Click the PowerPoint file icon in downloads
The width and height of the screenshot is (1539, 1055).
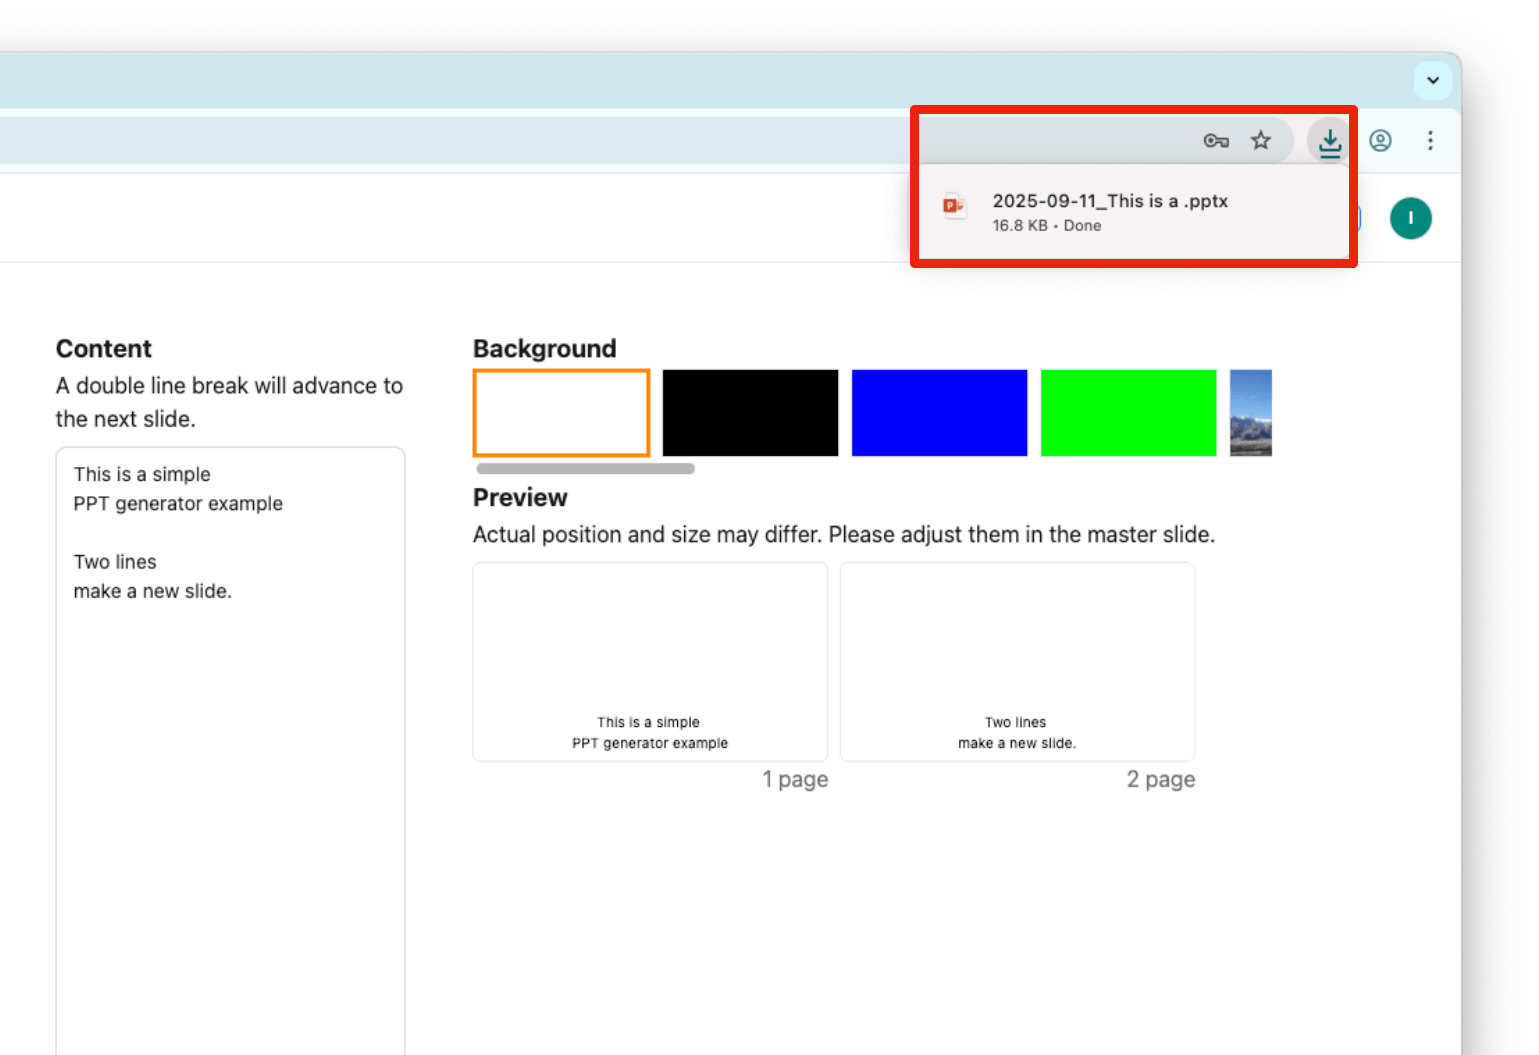pos(953,207)
